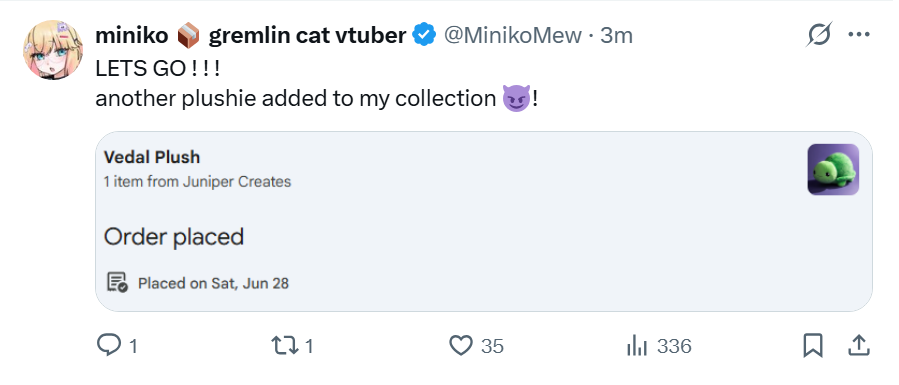This screenshot has height=385, width=899.
Task: Click the repost arrows icon
Action: (x=285, y=345)
